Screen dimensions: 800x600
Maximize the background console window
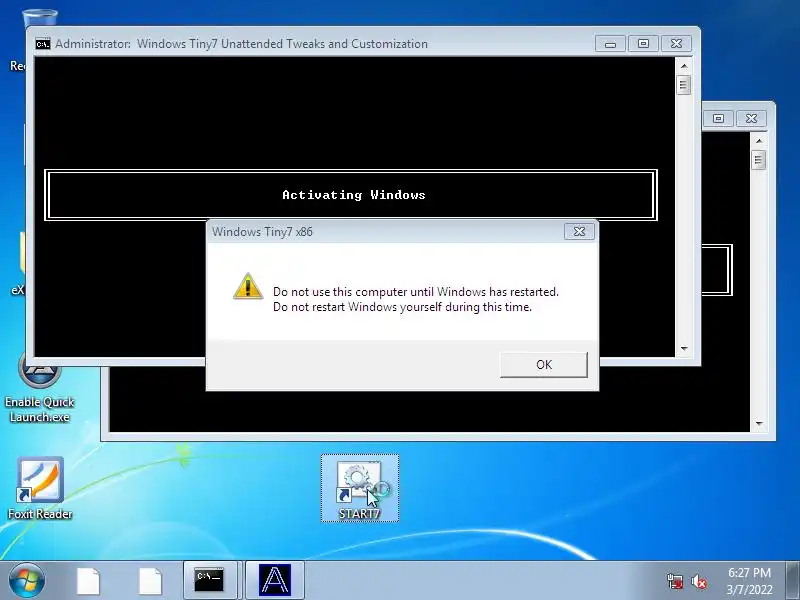718,118
